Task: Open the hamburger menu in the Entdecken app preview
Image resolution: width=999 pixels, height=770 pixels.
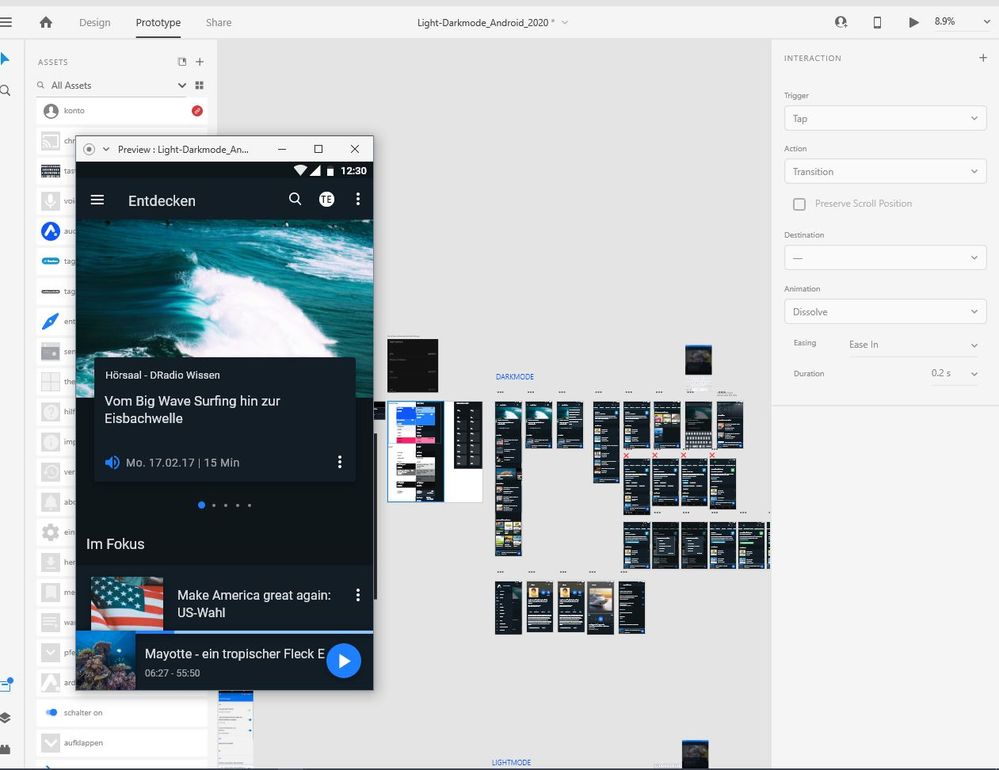Action: [x=97, y=200]
